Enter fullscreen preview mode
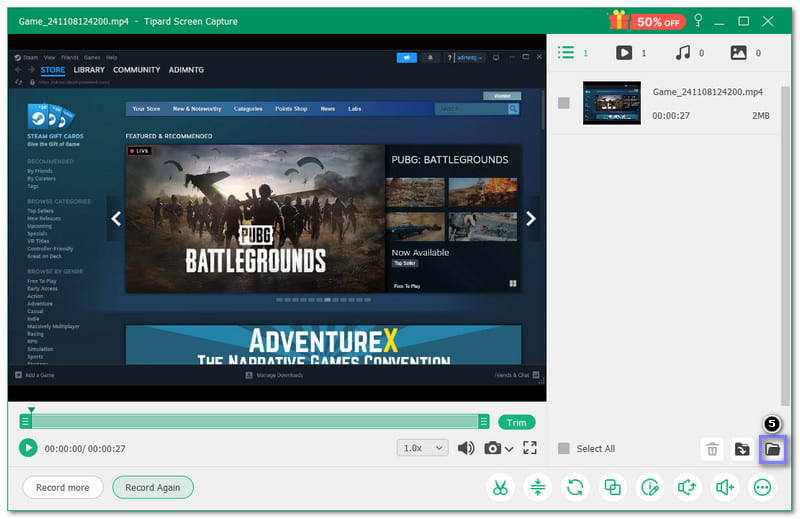Image resolution: width=800 pixels, height=519 pixels. [530, 448]
